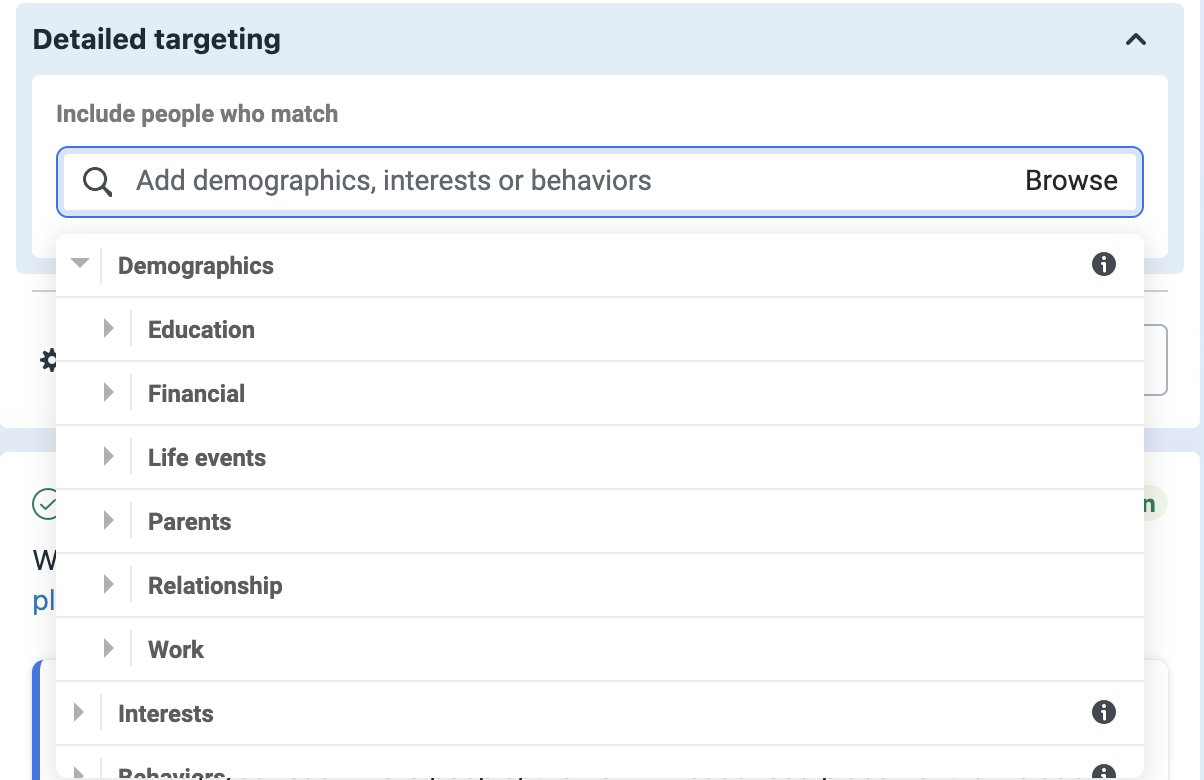The width and height of the screenshot is (1204, 780).
Task: Expand the Interests category arrow
Action: point(79,712)
